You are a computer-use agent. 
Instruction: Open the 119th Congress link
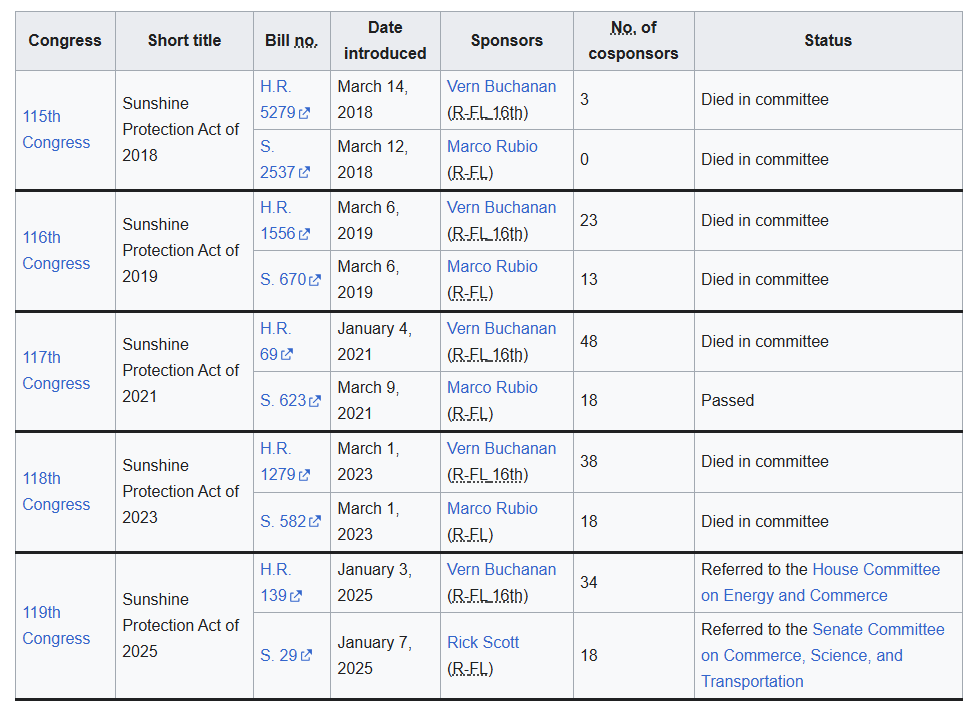click(56, 625)
